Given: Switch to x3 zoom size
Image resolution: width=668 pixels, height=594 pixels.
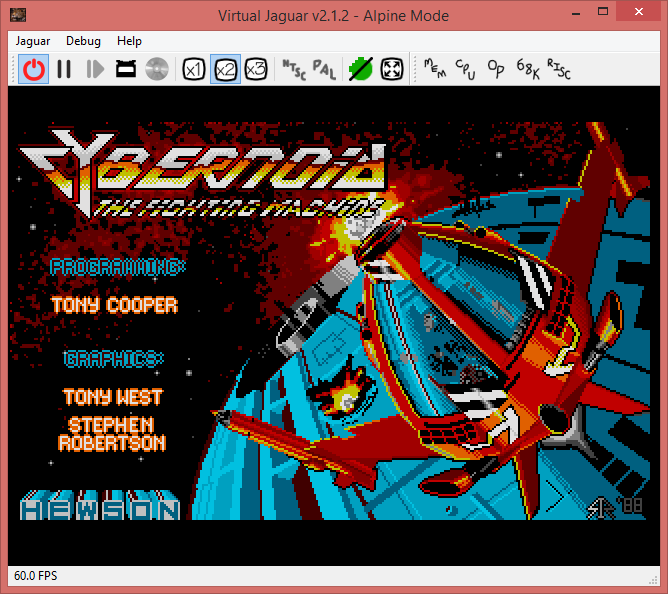Looking at the screenshot, I should [x=256, y=69].
